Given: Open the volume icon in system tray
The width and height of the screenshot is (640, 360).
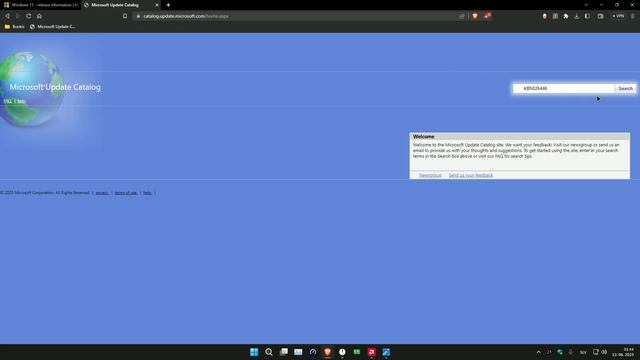Looking at the screenshot, I should click(604, 352).
